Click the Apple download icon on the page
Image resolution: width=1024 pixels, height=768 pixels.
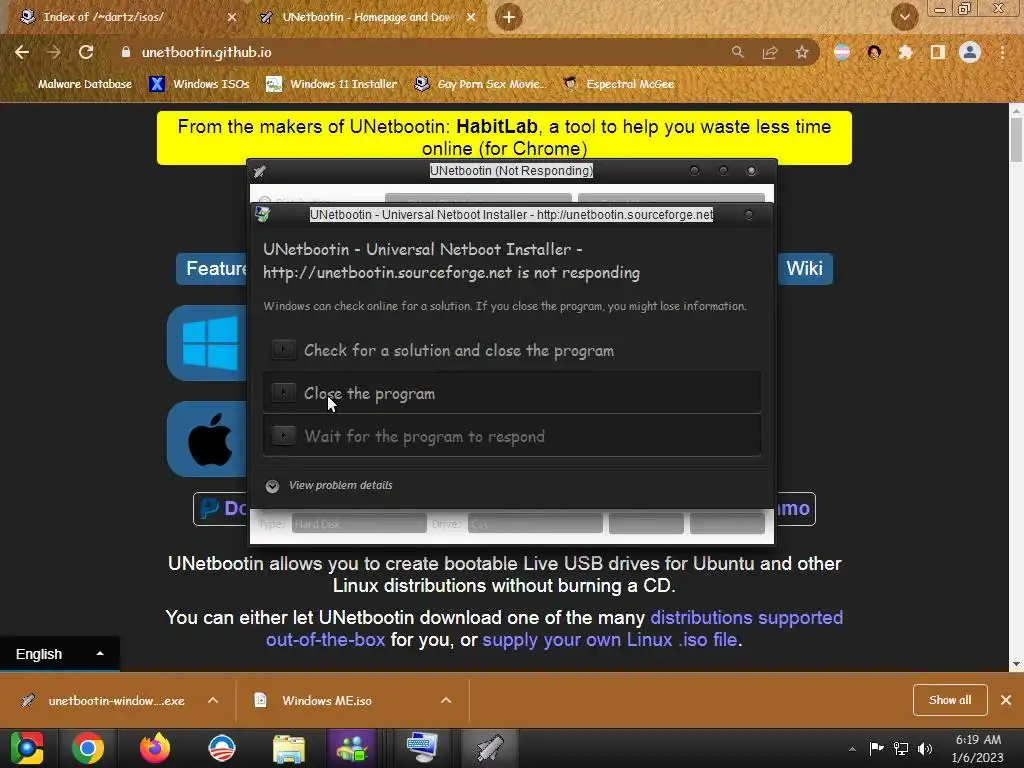(209, 440)
